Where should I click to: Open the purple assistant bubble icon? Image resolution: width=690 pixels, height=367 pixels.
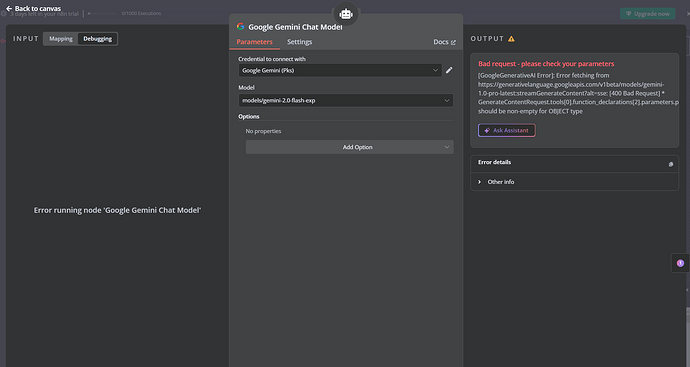(x=680, y=263)
